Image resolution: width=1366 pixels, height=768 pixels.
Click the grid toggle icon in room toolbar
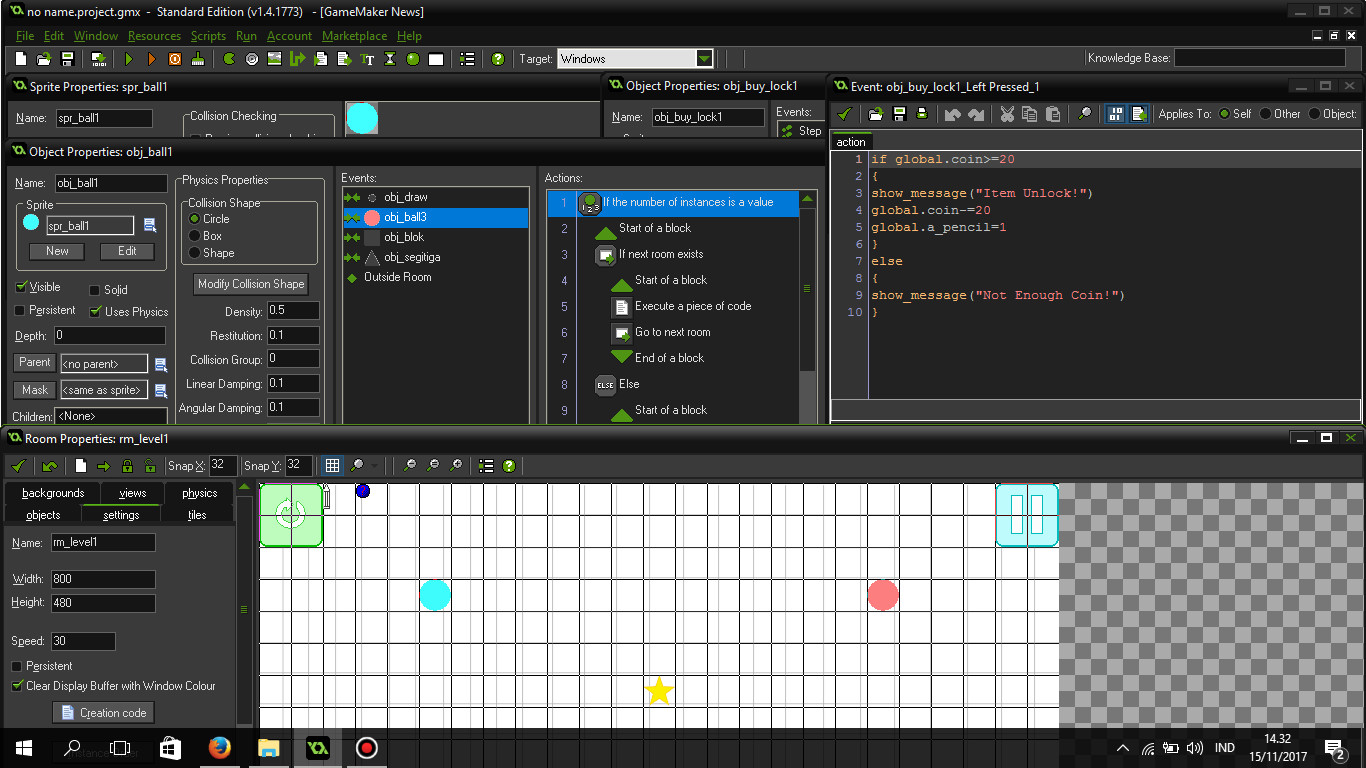pos(332,465)
